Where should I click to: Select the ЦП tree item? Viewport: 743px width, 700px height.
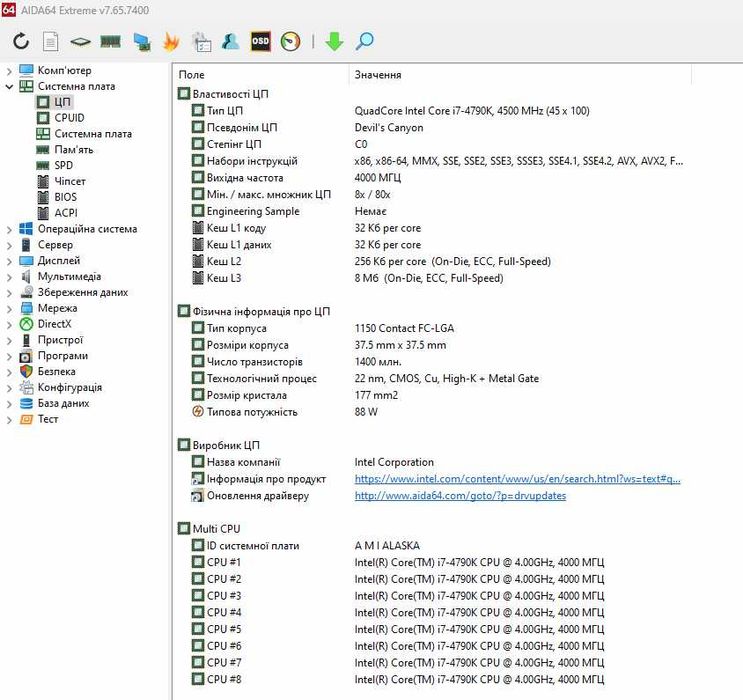pyautogui.click(x=54, y=102)
